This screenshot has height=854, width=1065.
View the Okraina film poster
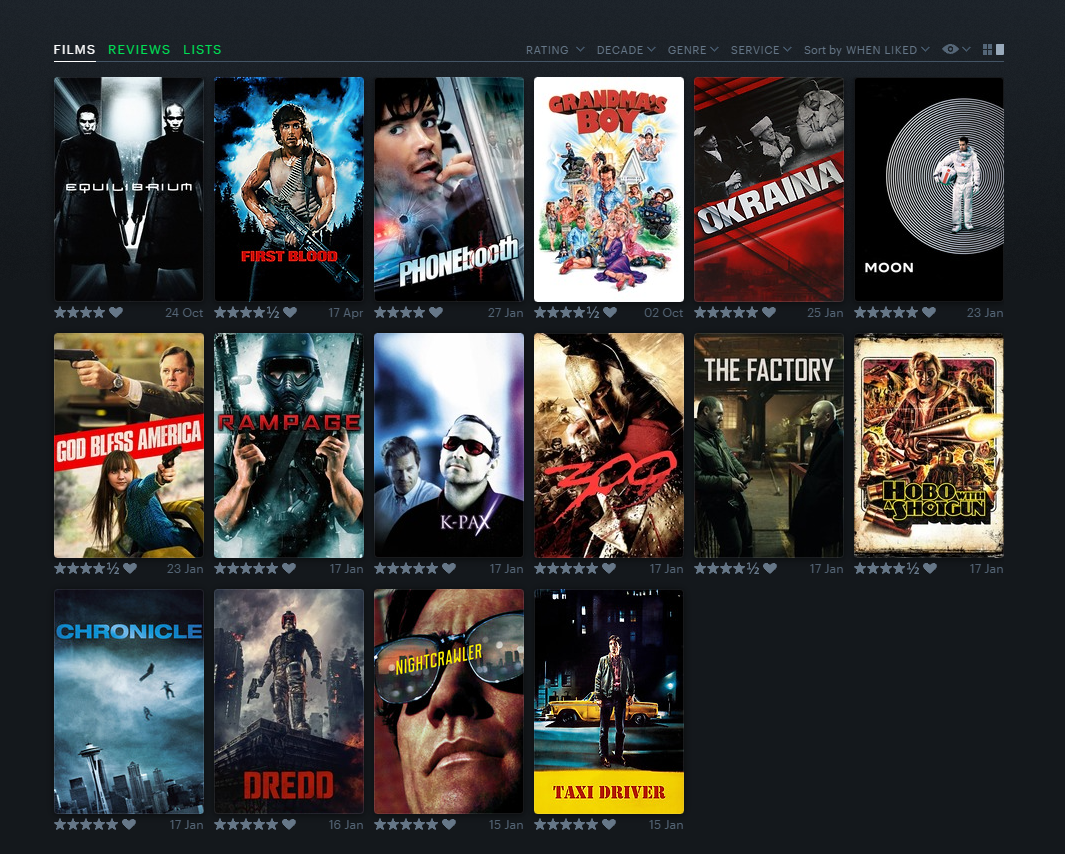tap(769, 189)
